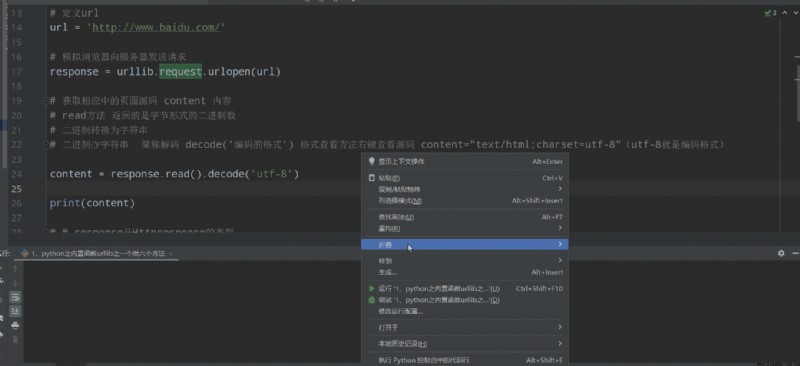The height and width of the screenshot is (366, 800).
Task: Click line number 17 in gutter
Action: tap(16, 71)
